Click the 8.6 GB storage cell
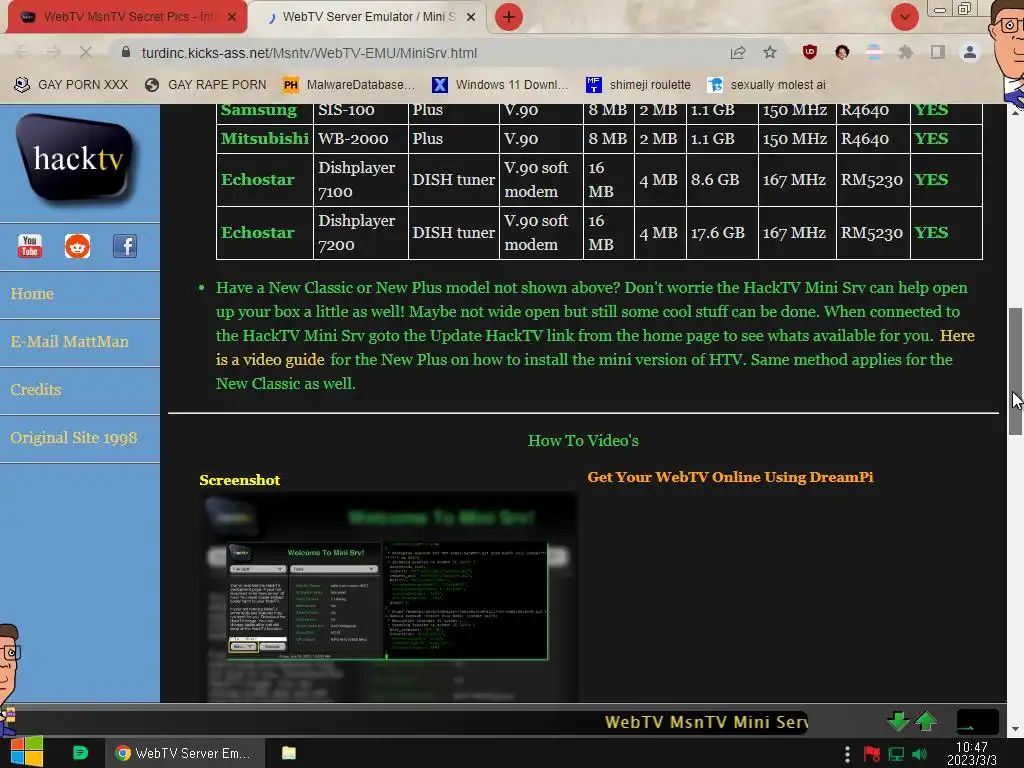The height and width of the screenshot is (768, 1024). tap(722, 180)
